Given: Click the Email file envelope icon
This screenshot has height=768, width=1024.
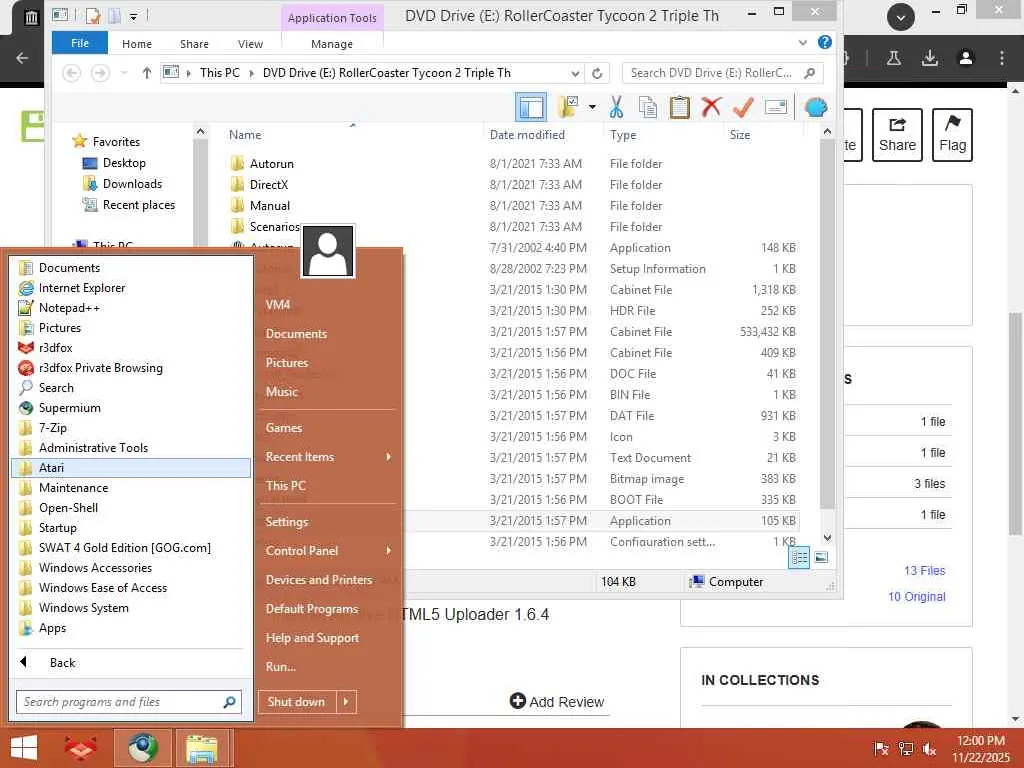Looking at the screenshot, I should coord(775,107).
